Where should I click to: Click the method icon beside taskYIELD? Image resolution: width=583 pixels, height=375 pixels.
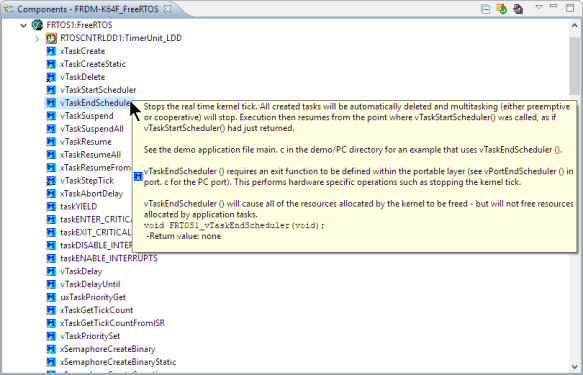[51, 207]
